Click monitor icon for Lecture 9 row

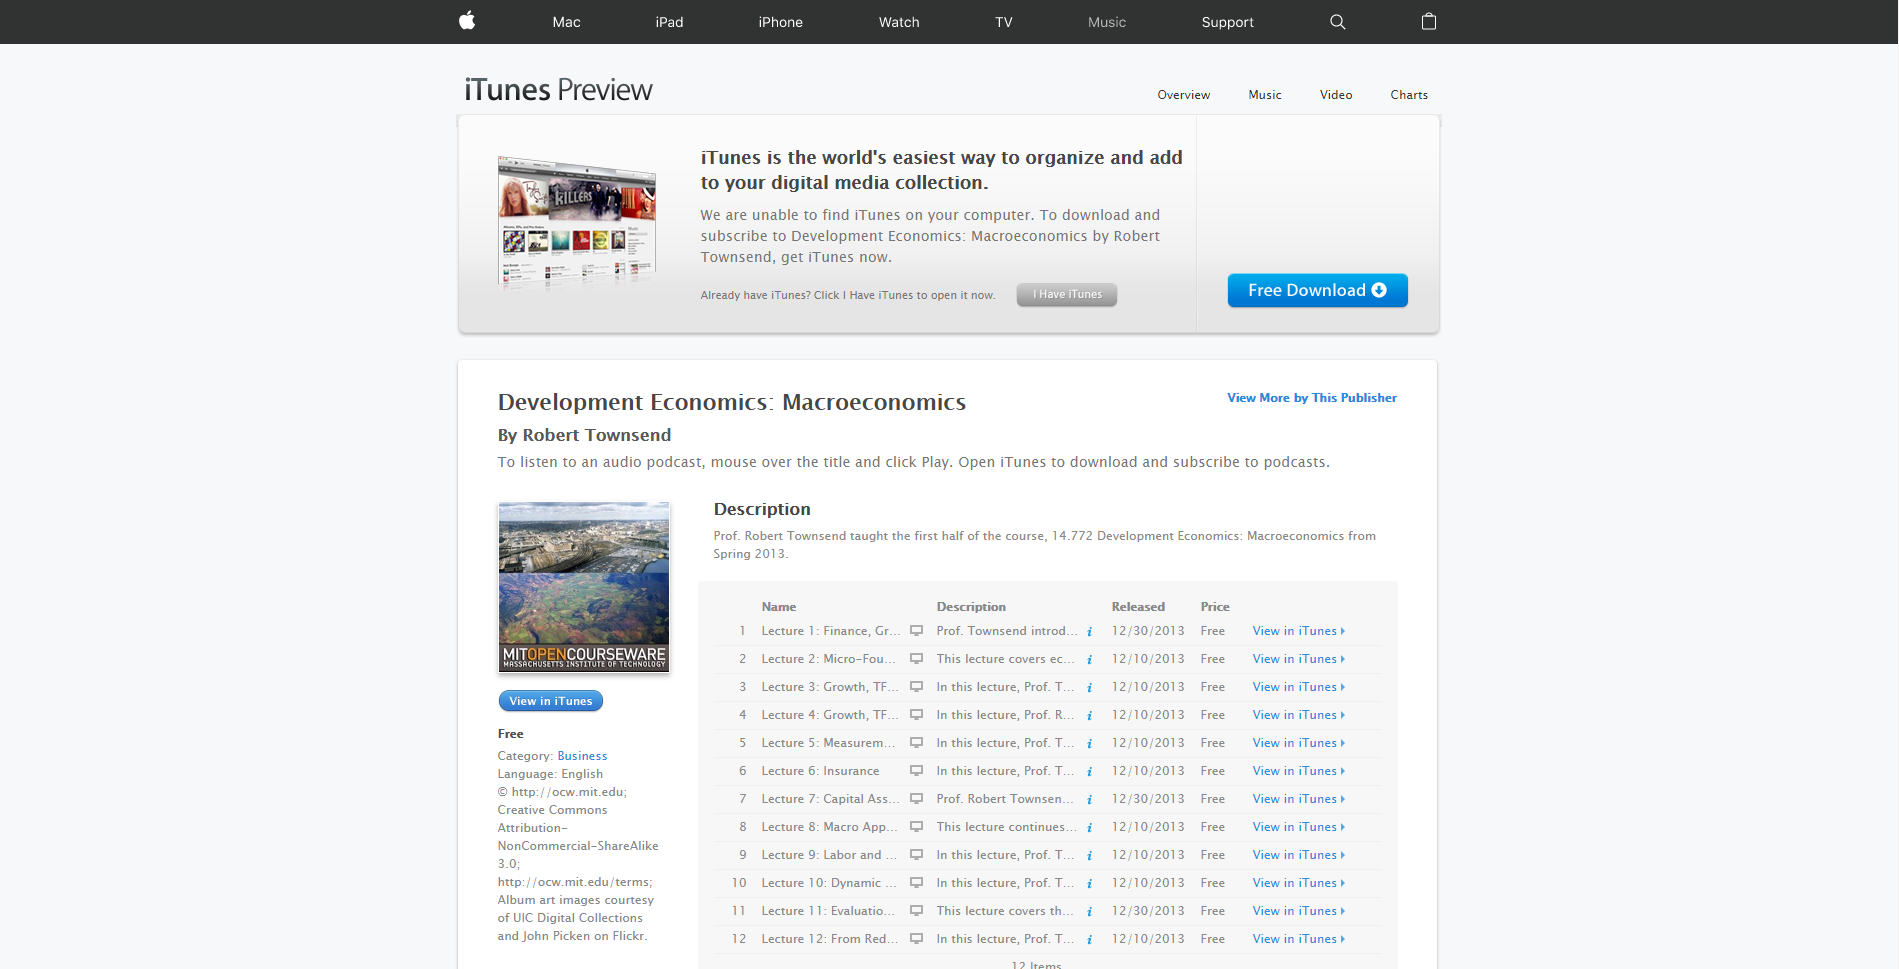[916, 855]
